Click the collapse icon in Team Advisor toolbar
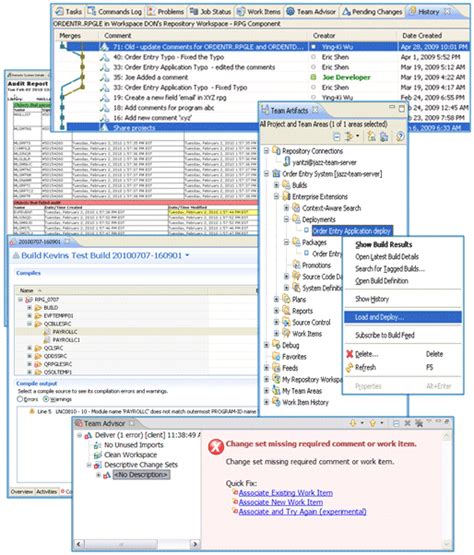Image resolution: width=474 pixels, height=555 pixels. 396,424
